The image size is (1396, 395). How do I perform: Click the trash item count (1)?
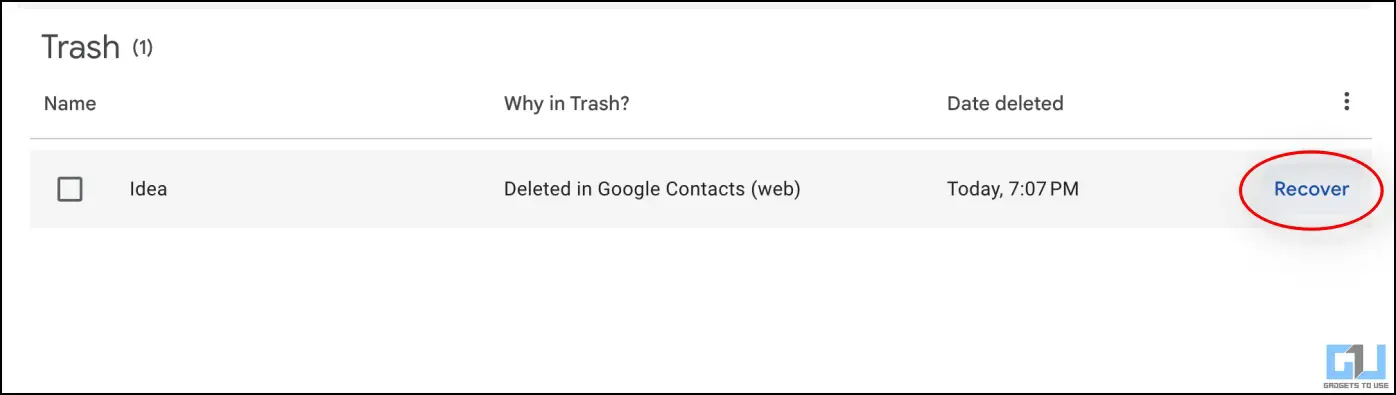point(143,47)
